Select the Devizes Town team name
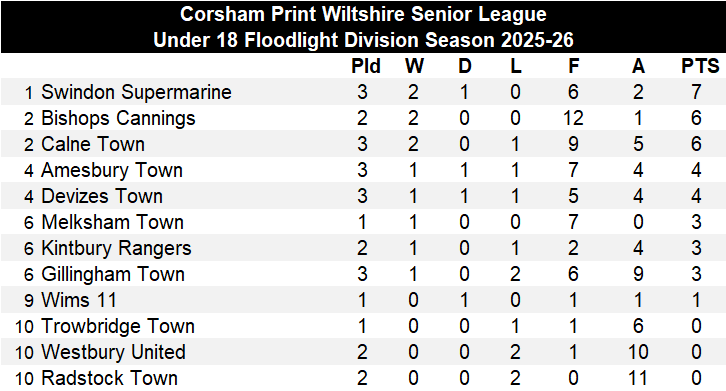The image size is (726, 391). (102, 196)
